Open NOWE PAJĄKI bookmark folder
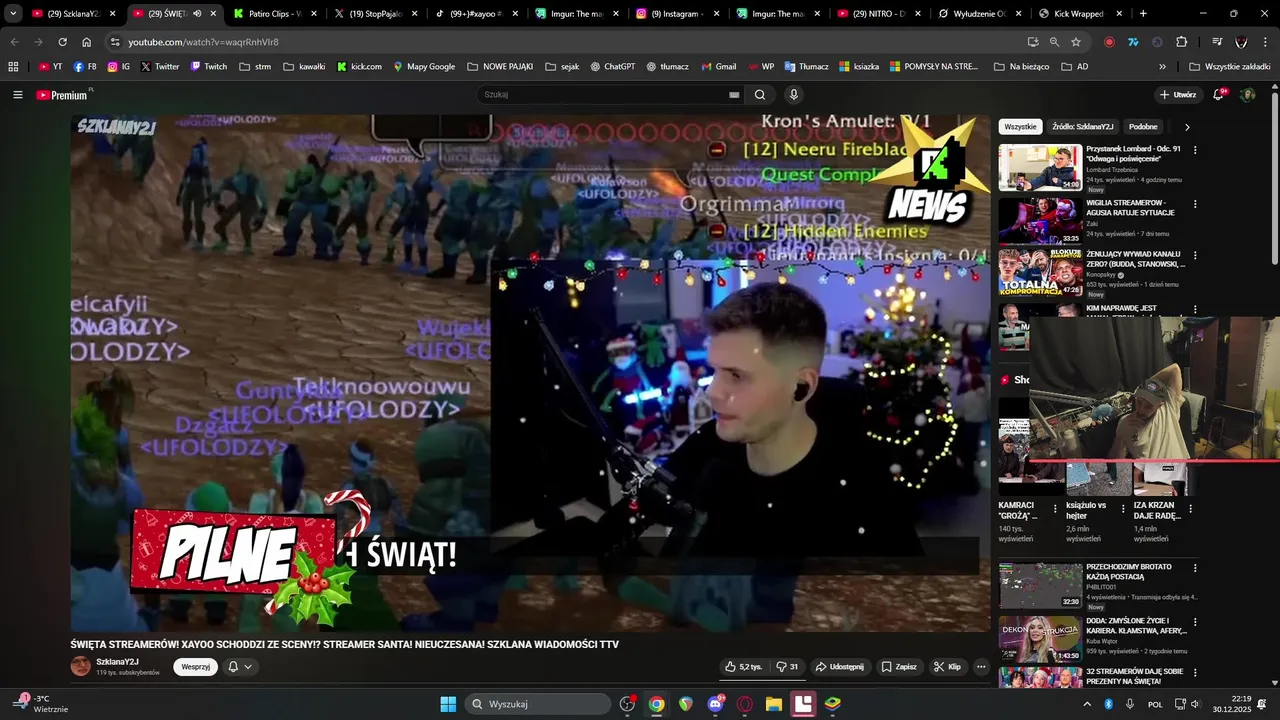 (x=499, y=67)
